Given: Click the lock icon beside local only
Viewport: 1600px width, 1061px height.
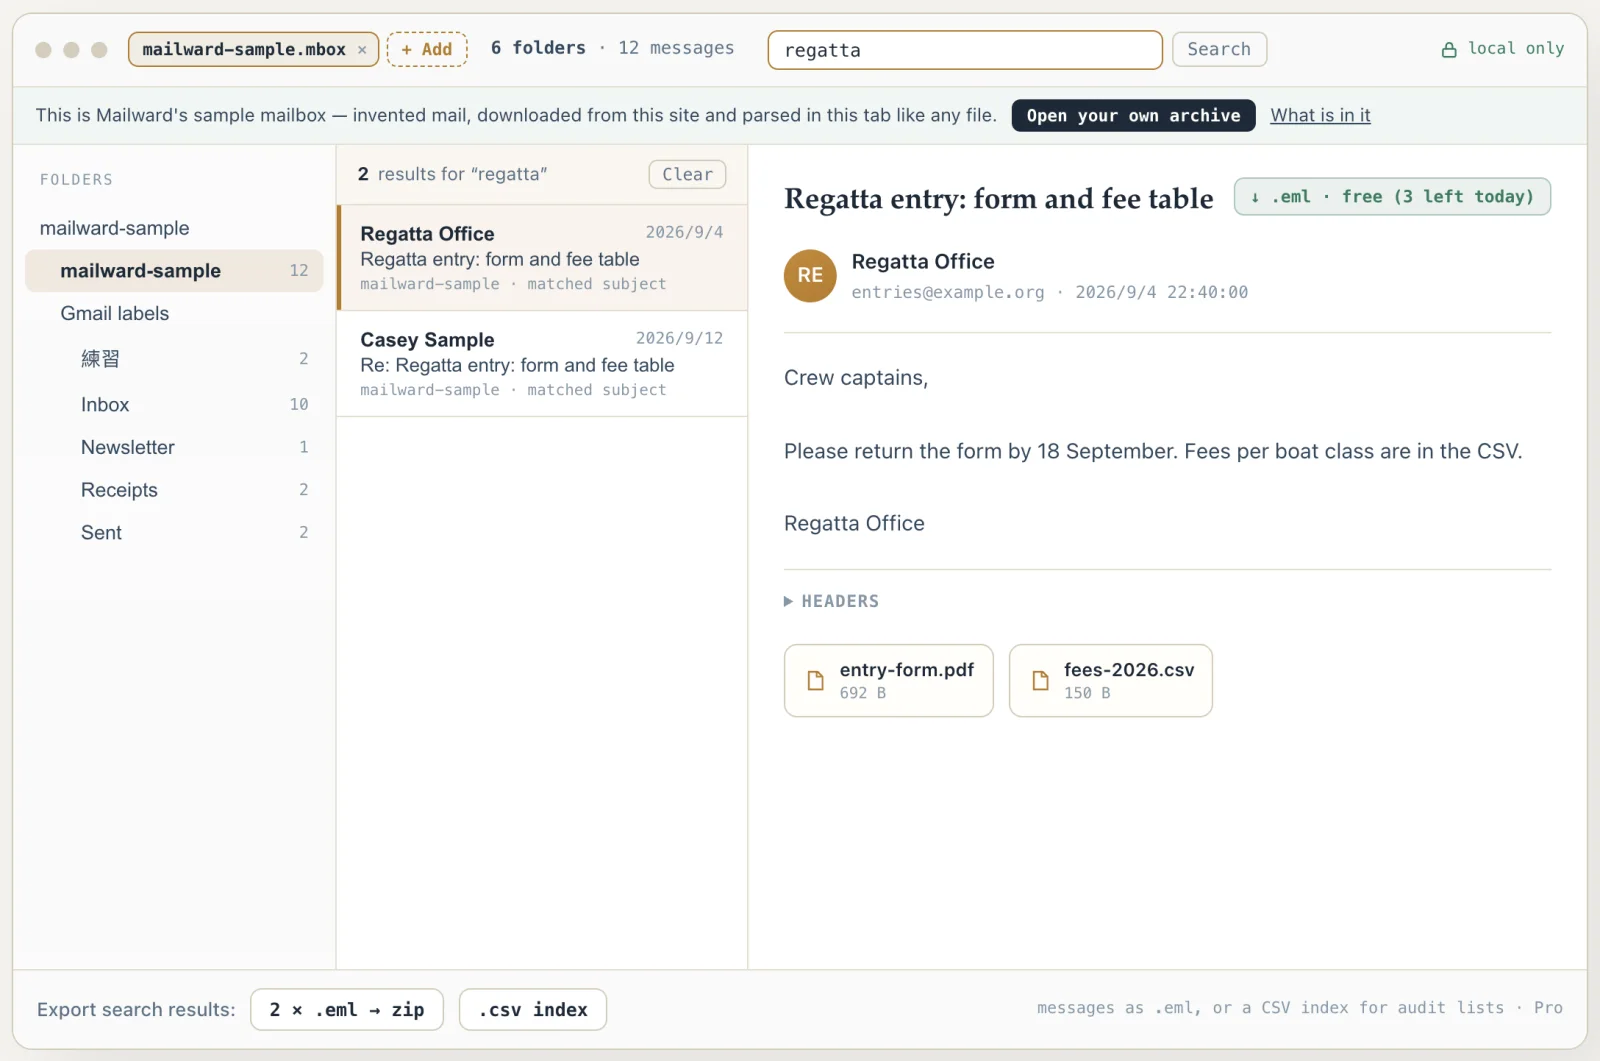Looking at the screenshot, I should click(1449, 49).
